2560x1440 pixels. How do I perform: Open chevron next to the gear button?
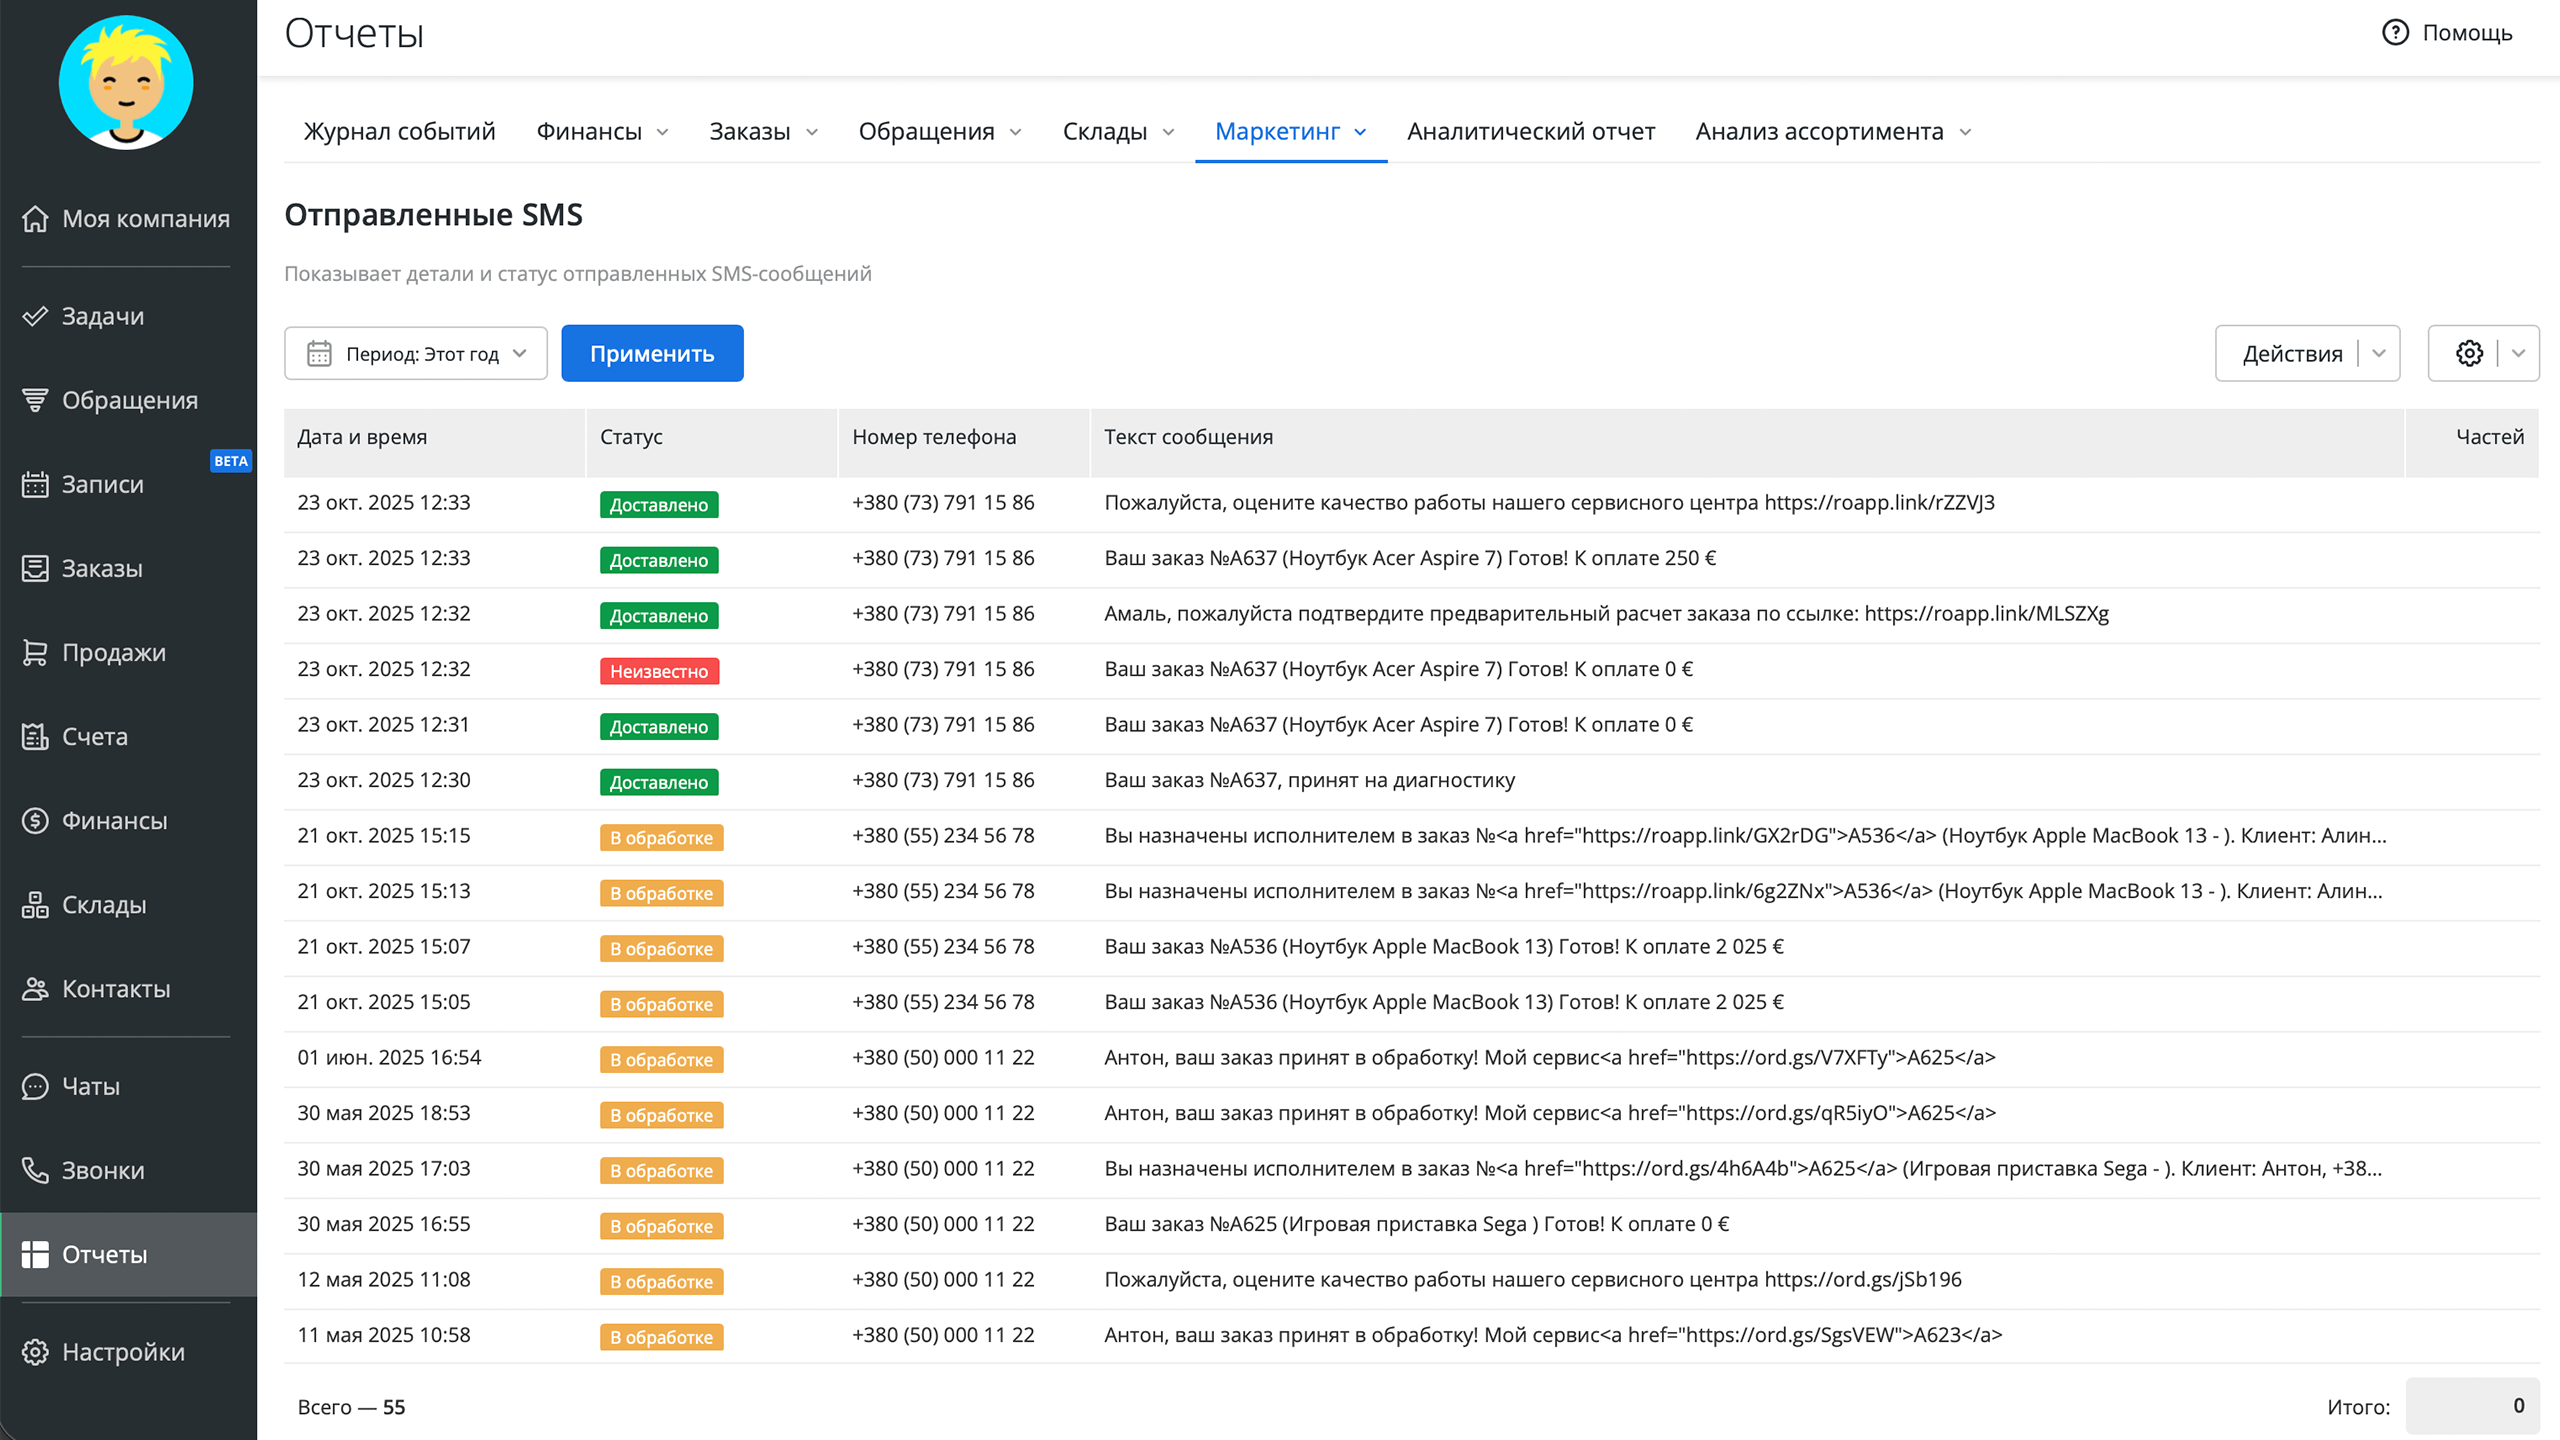[x=2518, y=353]
